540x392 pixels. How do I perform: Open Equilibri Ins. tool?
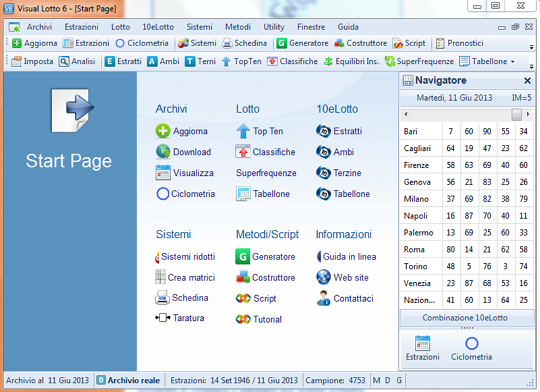coord(351,61)
